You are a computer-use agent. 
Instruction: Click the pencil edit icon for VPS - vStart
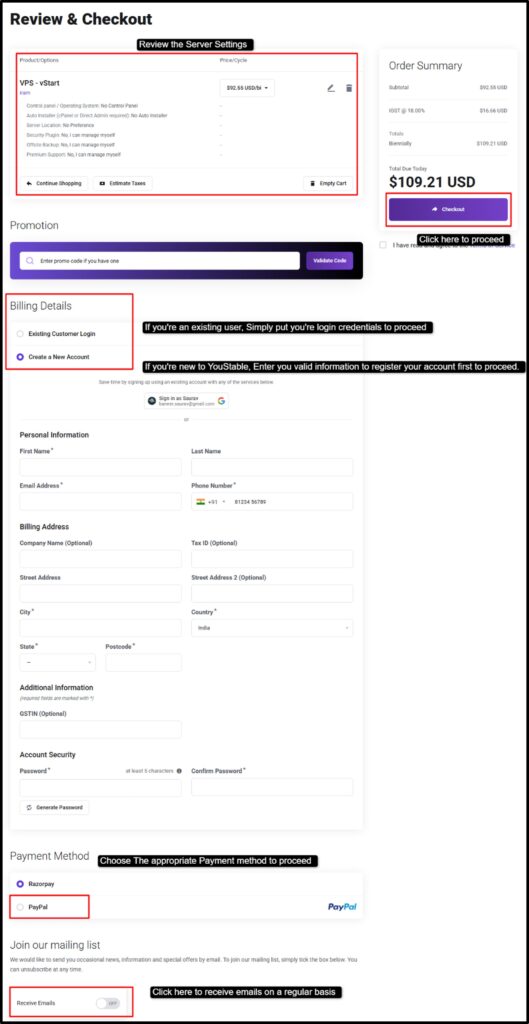pos(331,88)
